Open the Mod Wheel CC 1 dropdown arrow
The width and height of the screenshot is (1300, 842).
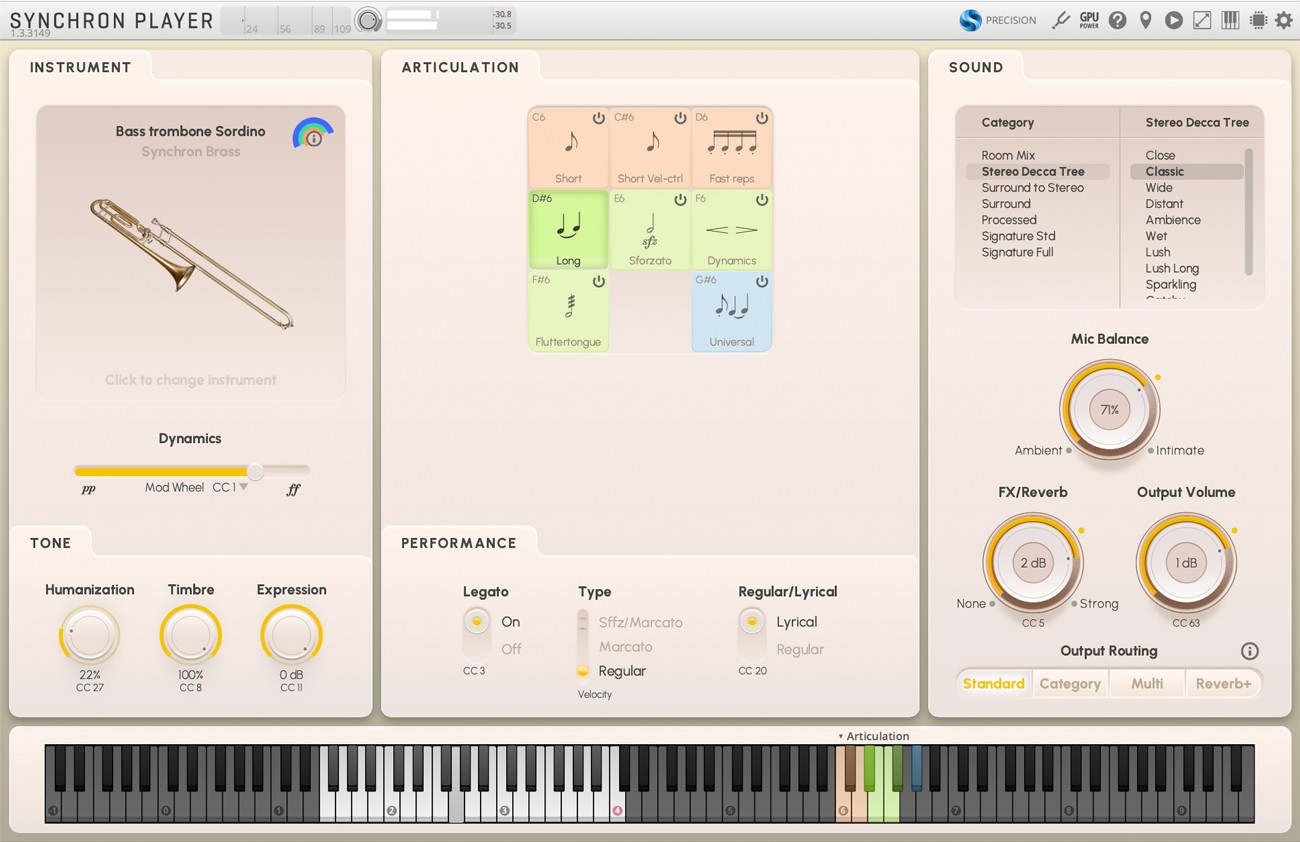(243, 488)
